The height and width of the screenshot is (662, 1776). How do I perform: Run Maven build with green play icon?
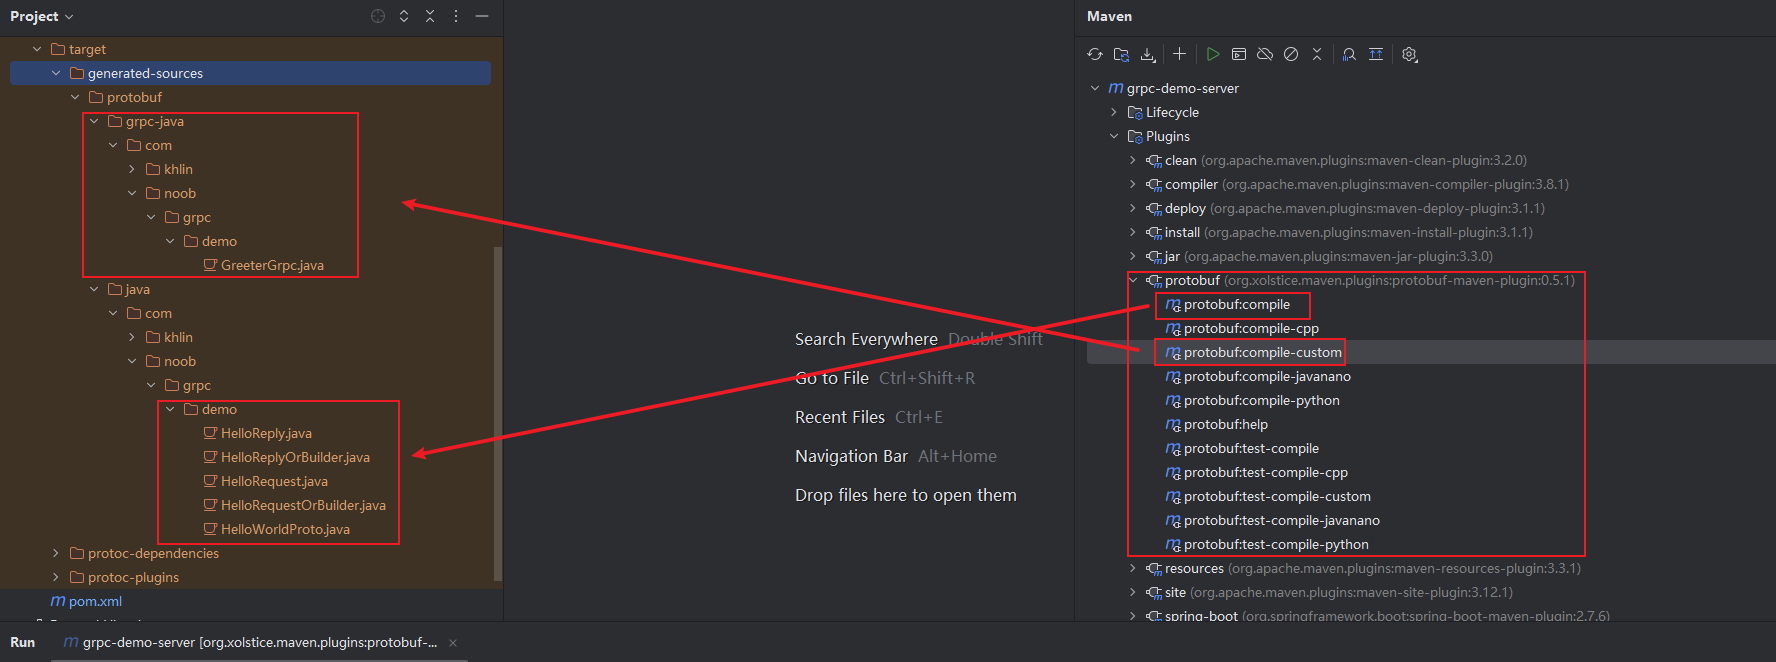point(1213,55)
